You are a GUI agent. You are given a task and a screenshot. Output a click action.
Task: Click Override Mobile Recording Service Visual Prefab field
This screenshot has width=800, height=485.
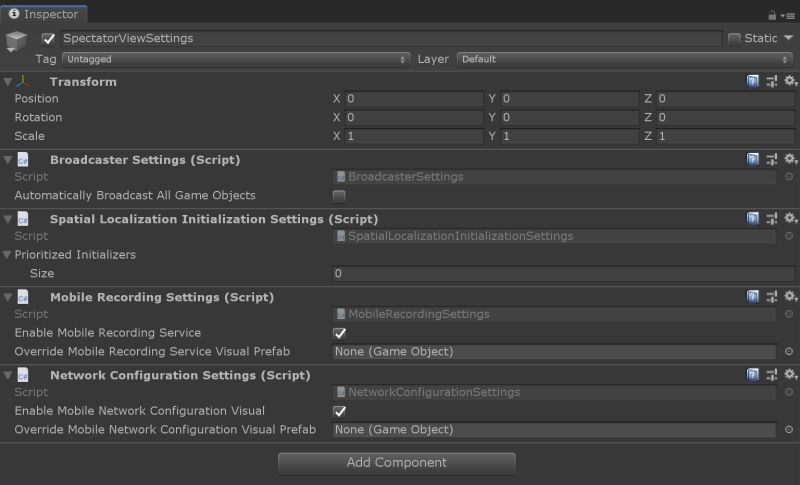[x=554, y=351]
